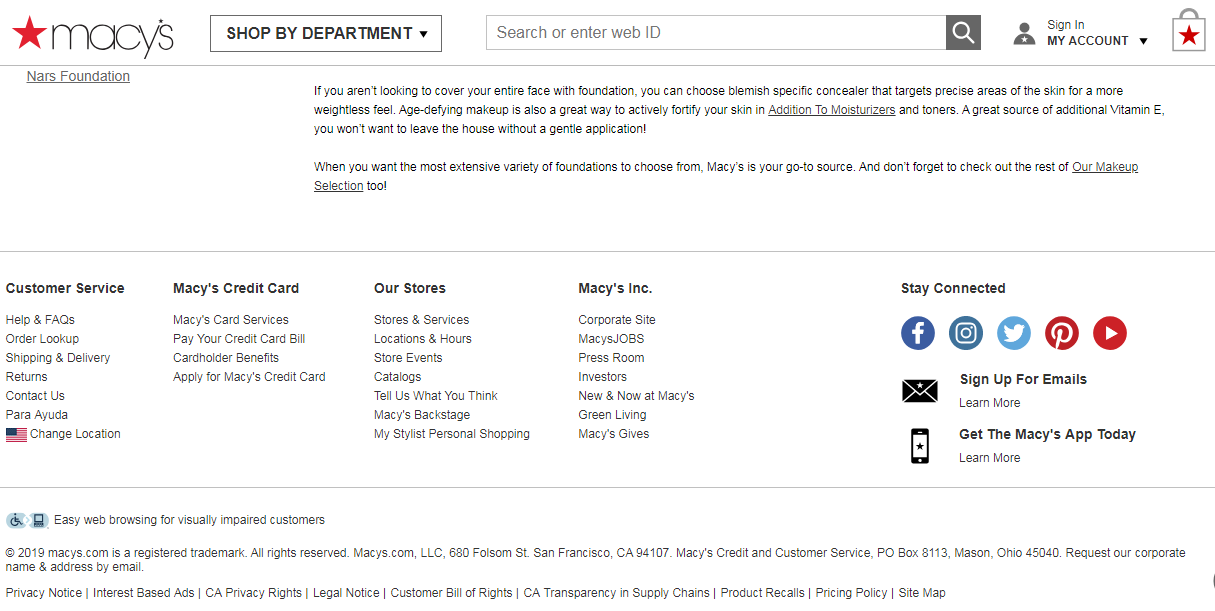This screenshot has width=1215, height=611.
Task: Open Store Events
Action: tap(408, 358)
